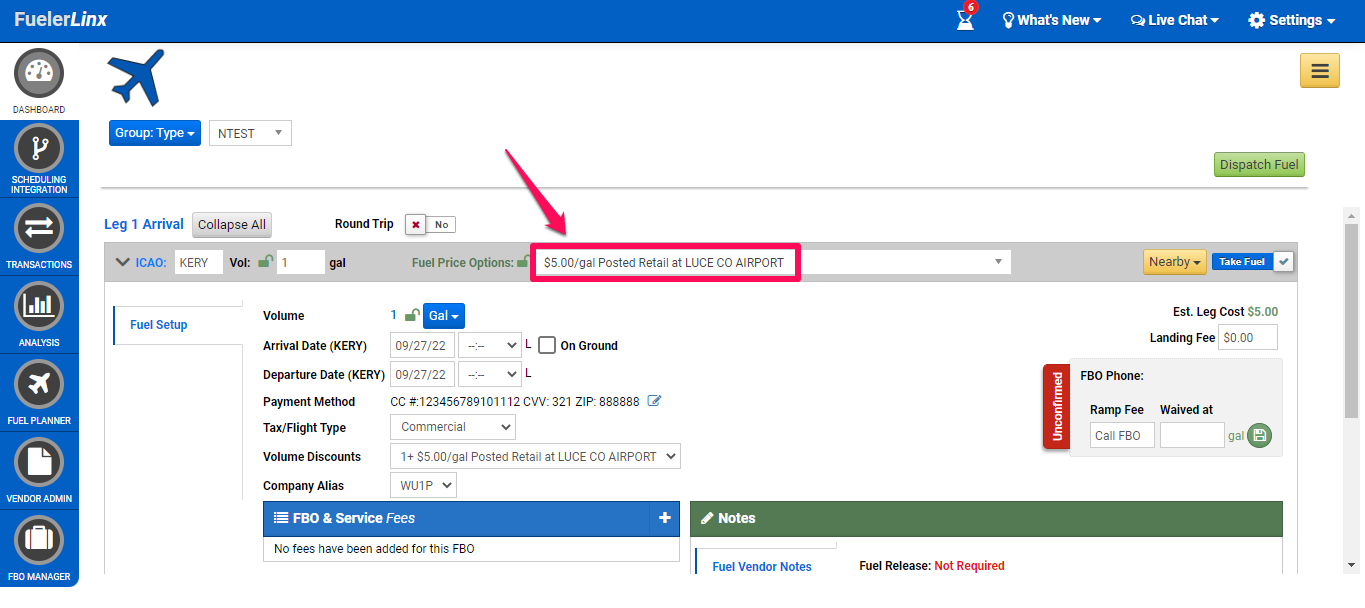The height and width of the screenshot is (608, 1365).
Task: Click the green lock next to Volume 1
Action: click(x=411, y=315)
